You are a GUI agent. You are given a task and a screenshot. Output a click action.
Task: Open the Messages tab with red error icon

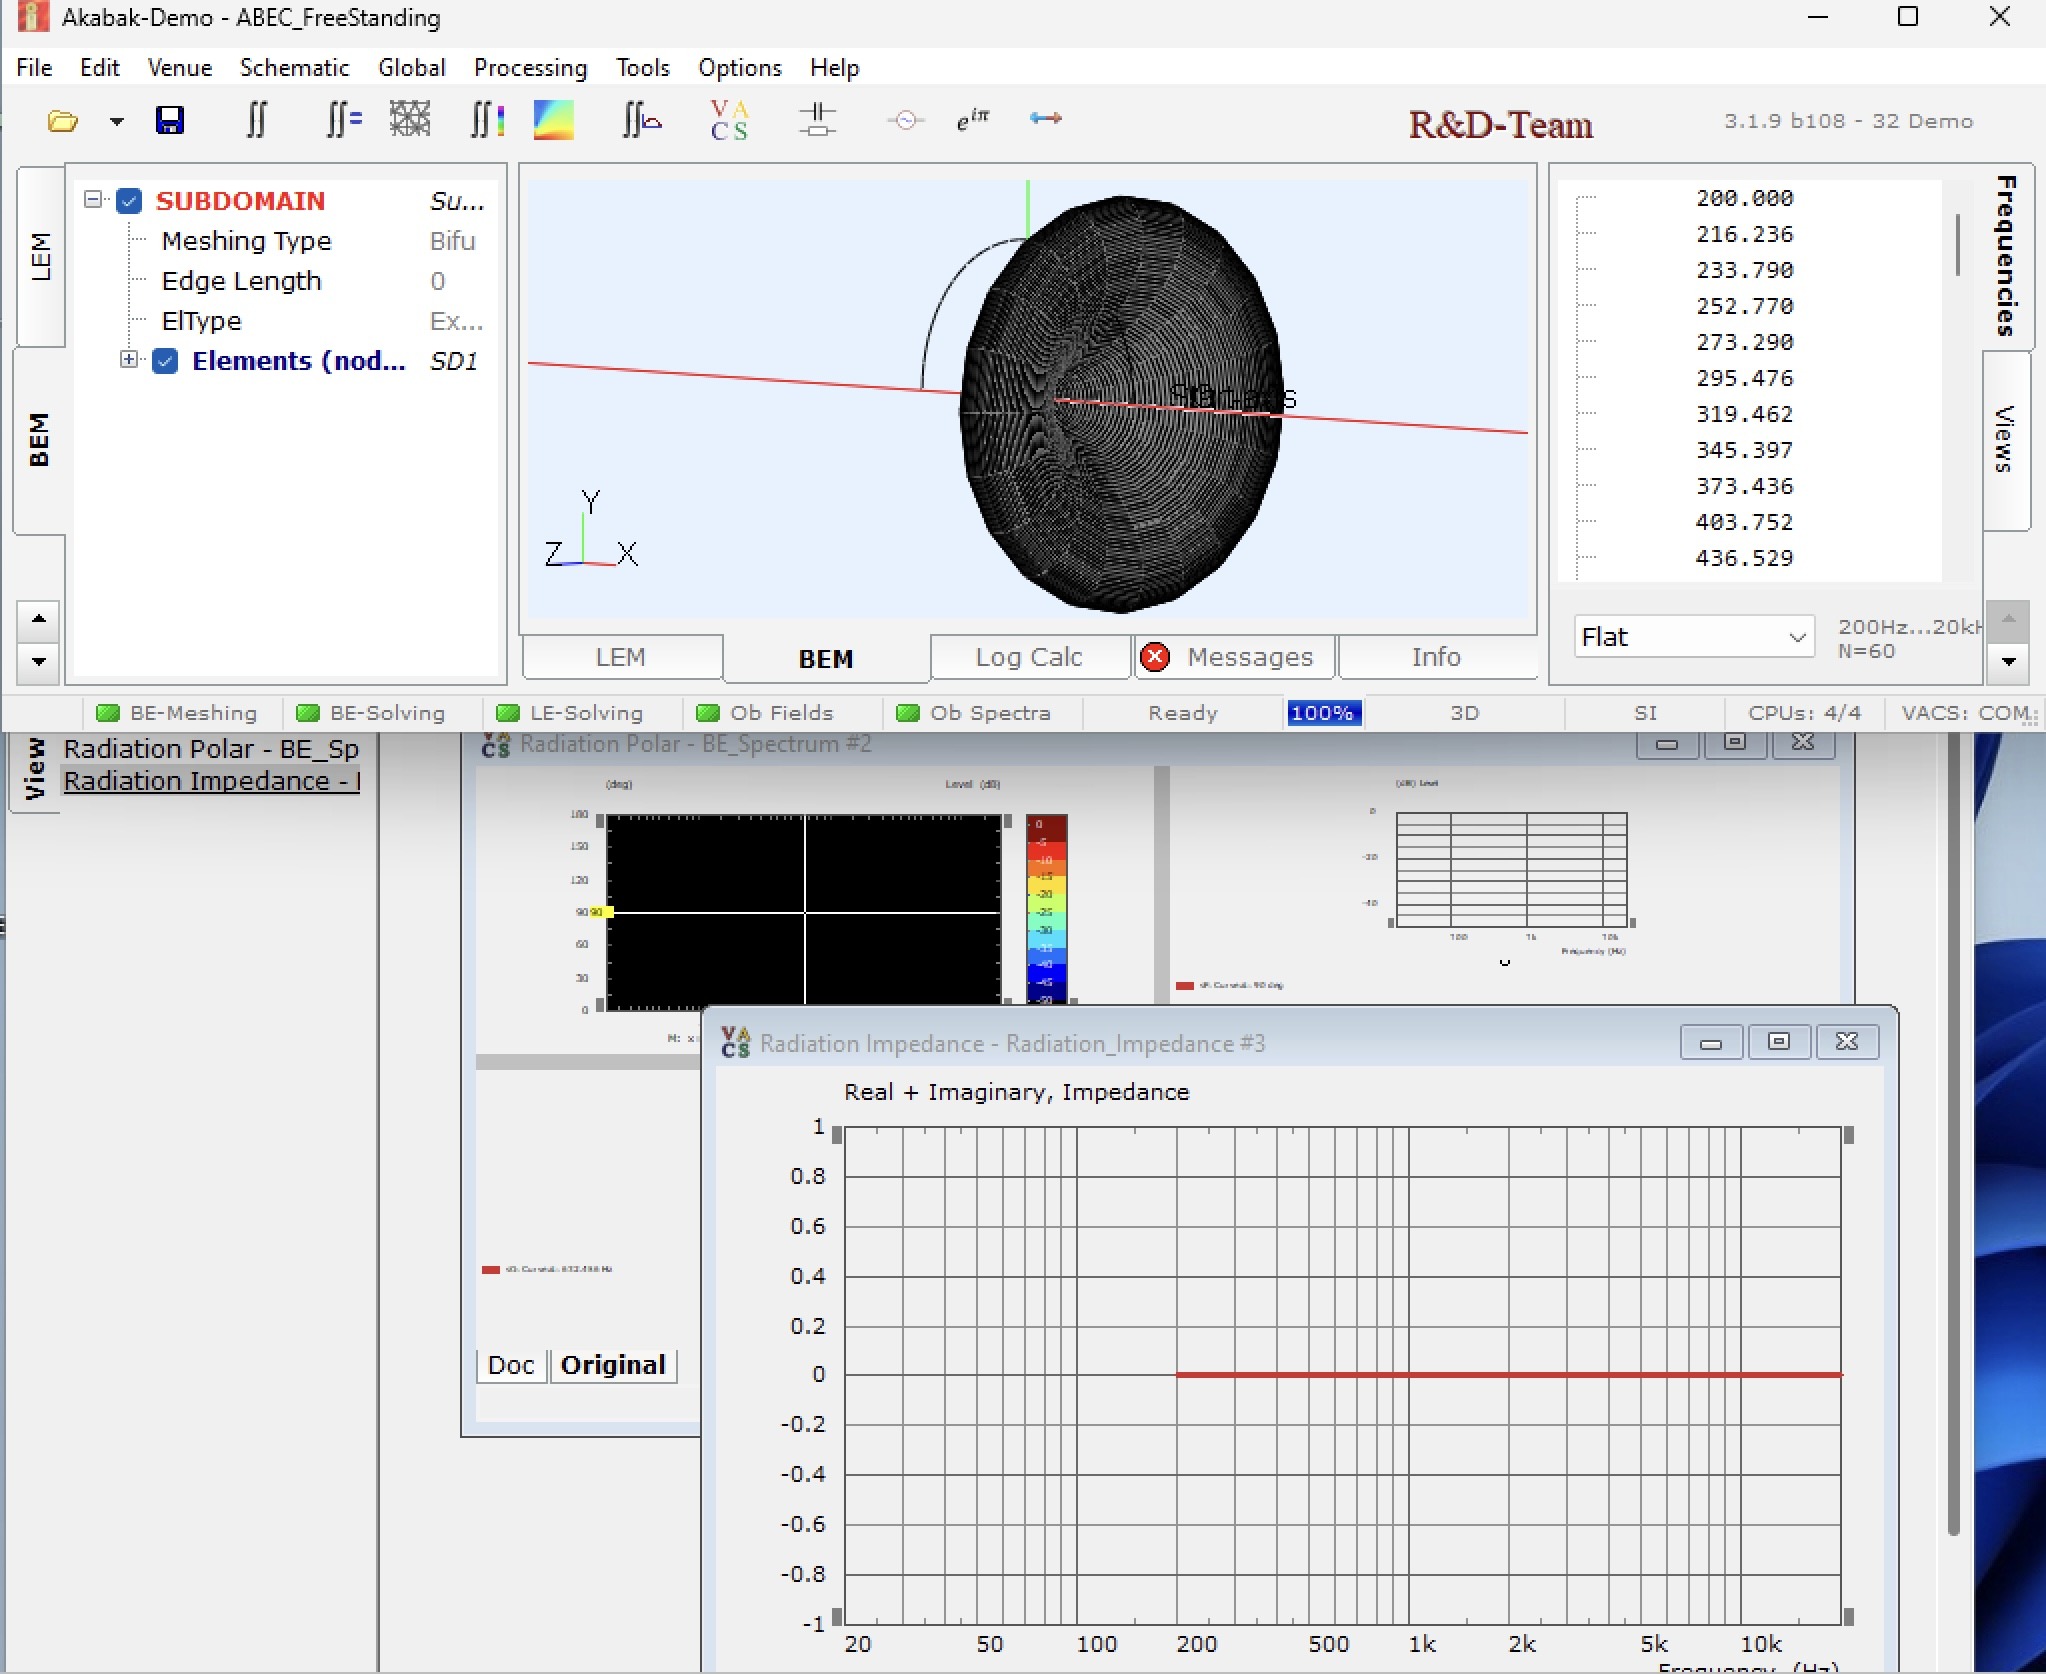[x=1236, y=657]
